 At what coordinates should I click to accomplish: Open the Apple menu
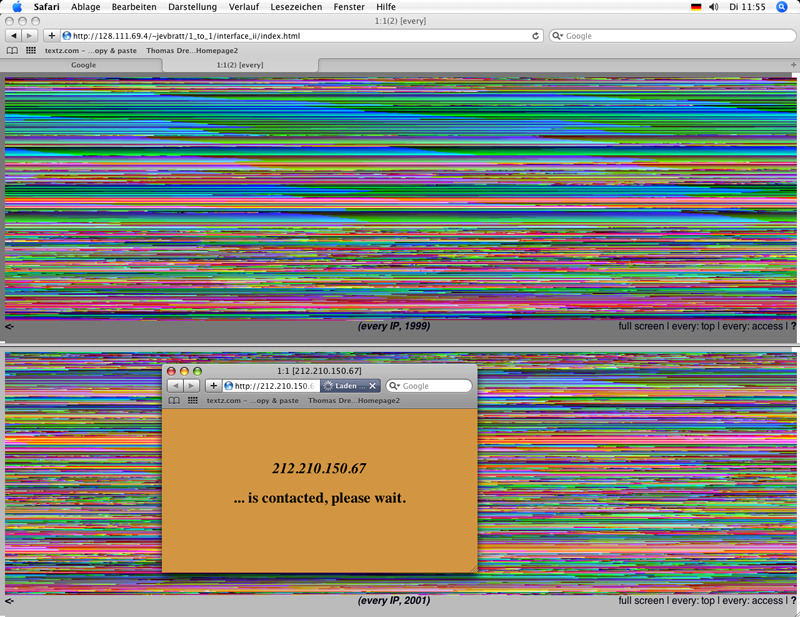(17, 7)
